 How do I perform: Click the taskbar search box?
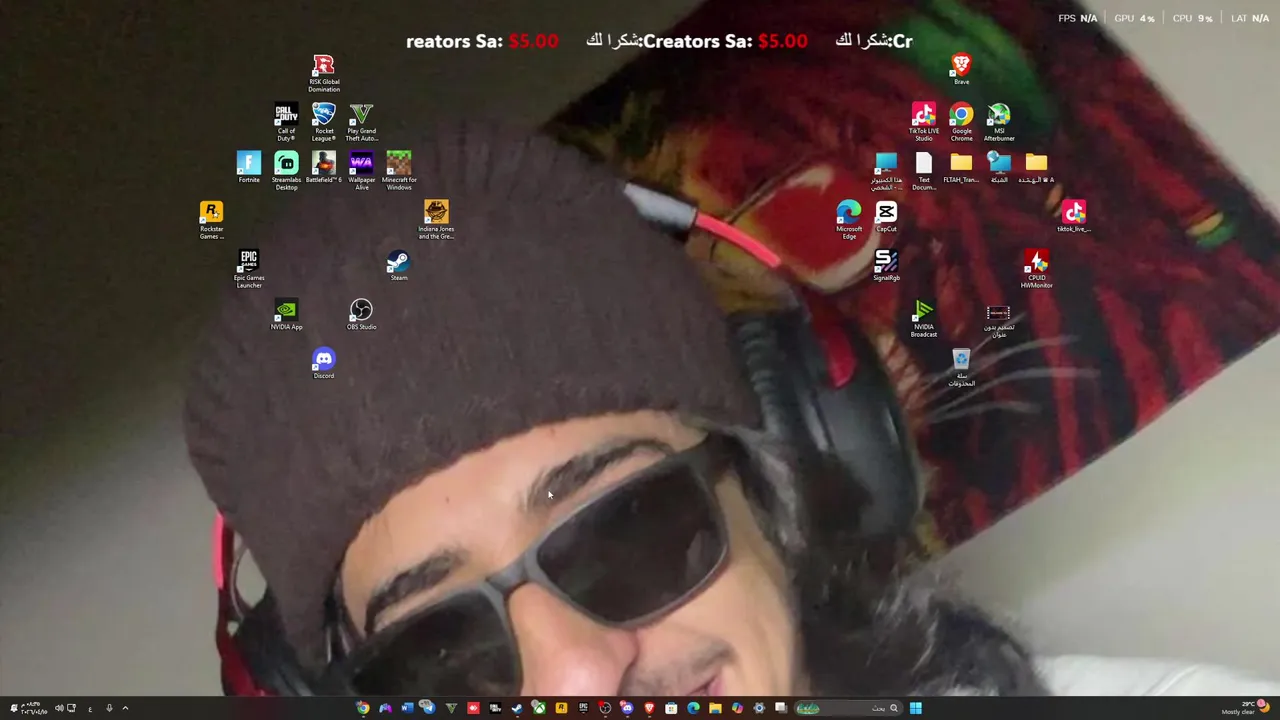(x=848, y=708)
